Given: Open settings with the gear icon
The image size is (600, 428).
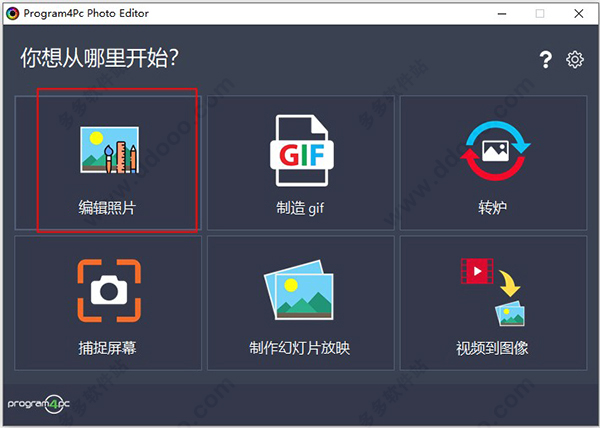Looking at the screenshot, I should 575,60.
